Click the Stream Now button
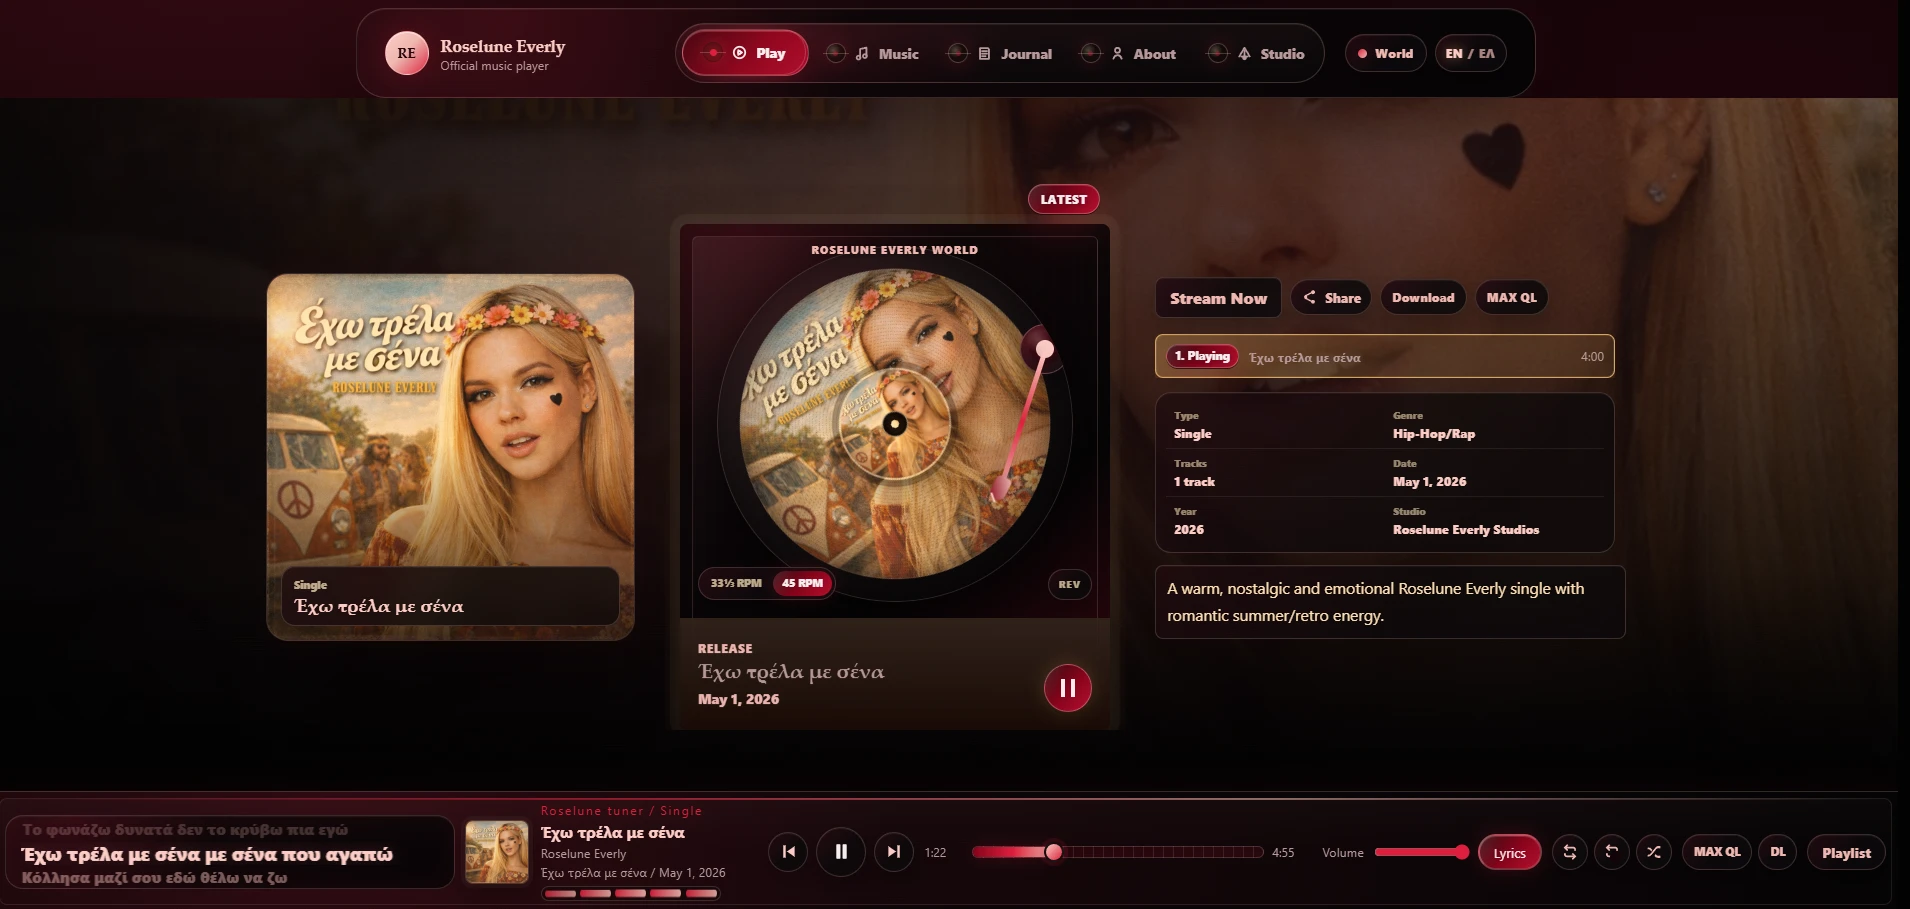 click(x=1218, y=298)
